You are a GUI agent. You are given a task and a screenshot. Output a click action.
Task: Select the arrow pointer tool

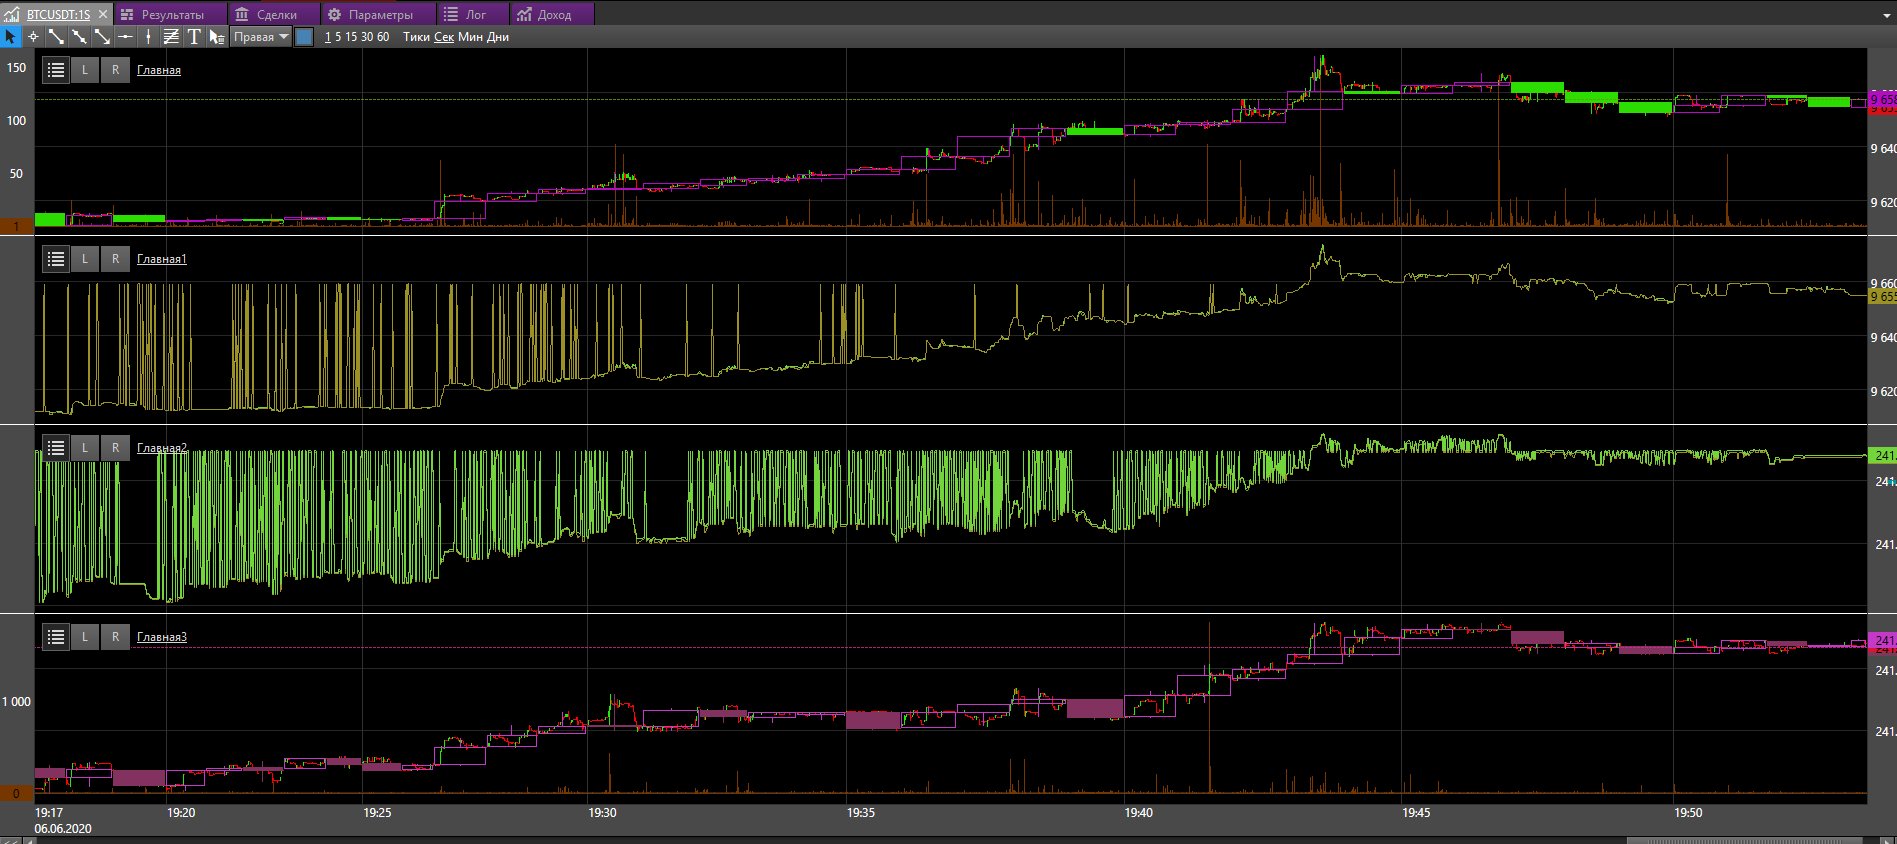click(x=11, y=37)
